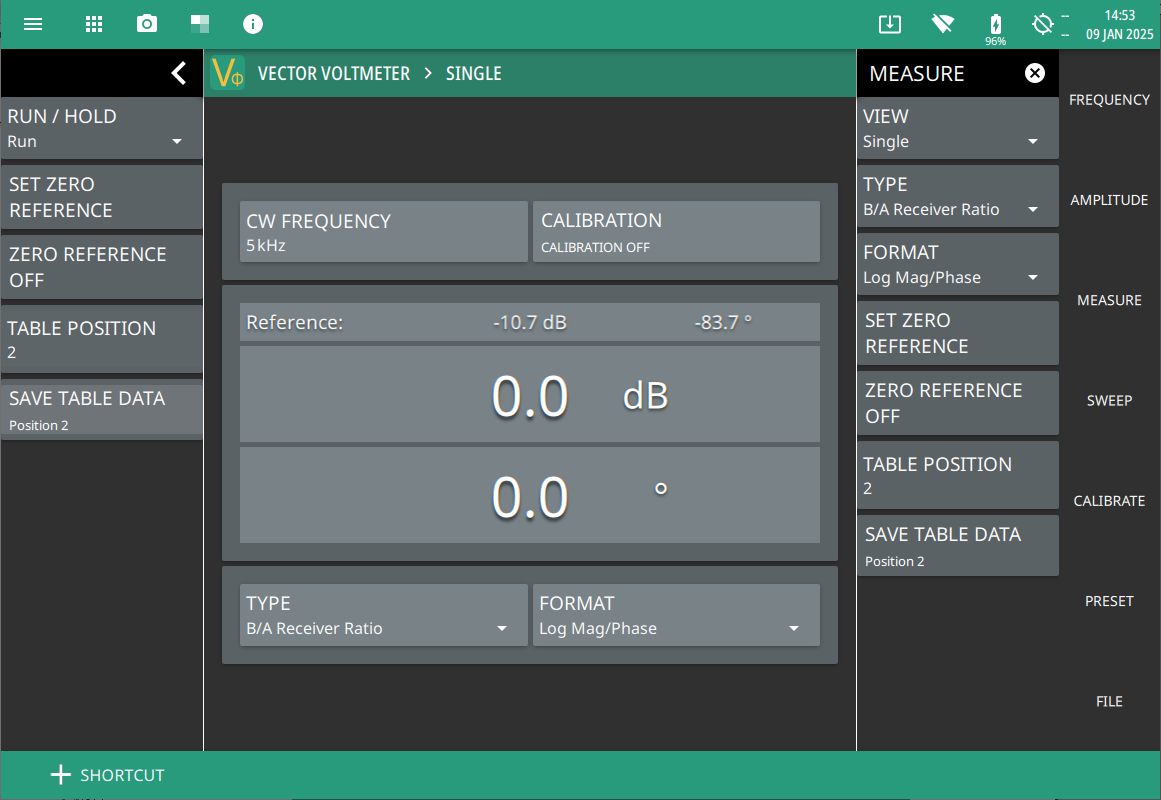Add a shortcut with the SHORTCUT button

coord(107,775)
